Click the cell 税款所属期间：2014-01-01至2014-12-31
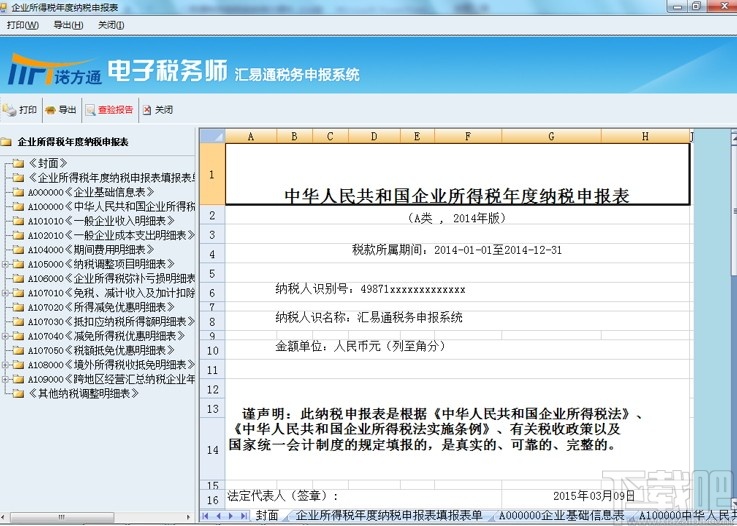 [457, 250]
